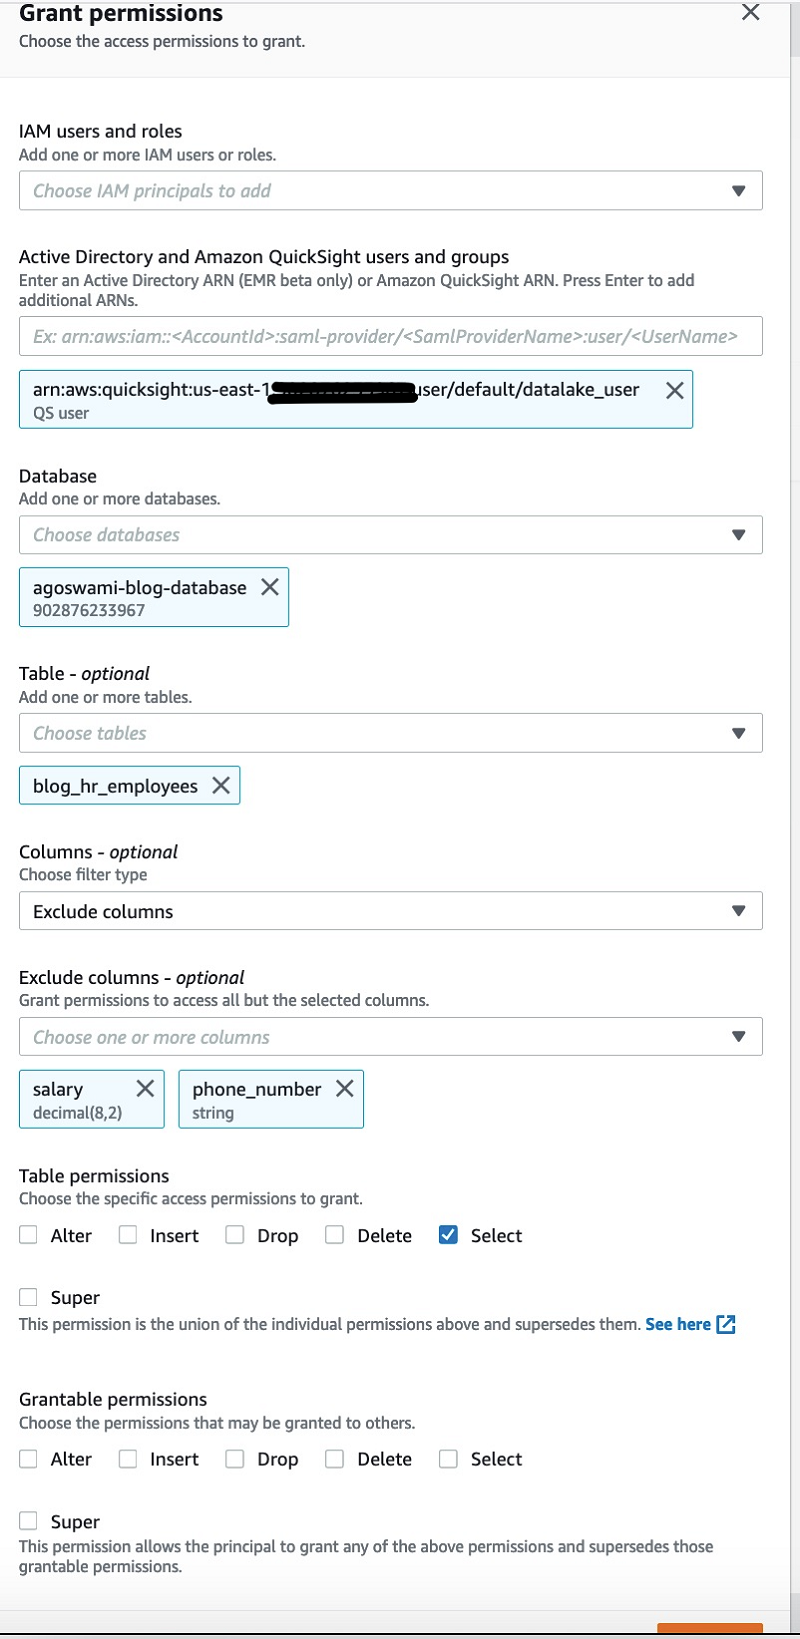Remove the datalake_user QuickSight ARN

coord(675,391)
